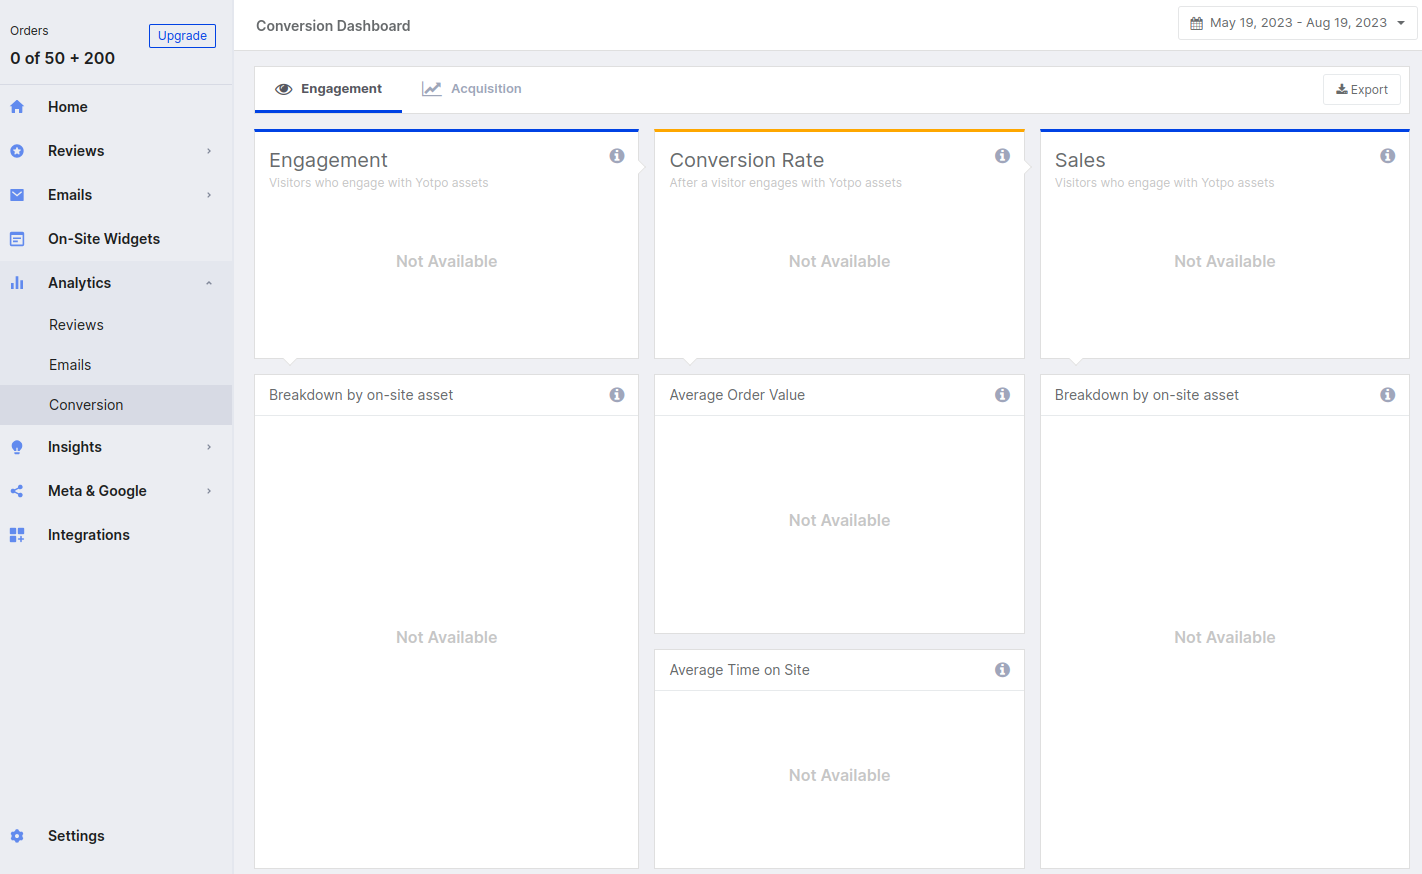This screenshot has width=1422, height=874.
Task: Click info icon on Average Time on Site panel
Action: tap(1002, 670)
